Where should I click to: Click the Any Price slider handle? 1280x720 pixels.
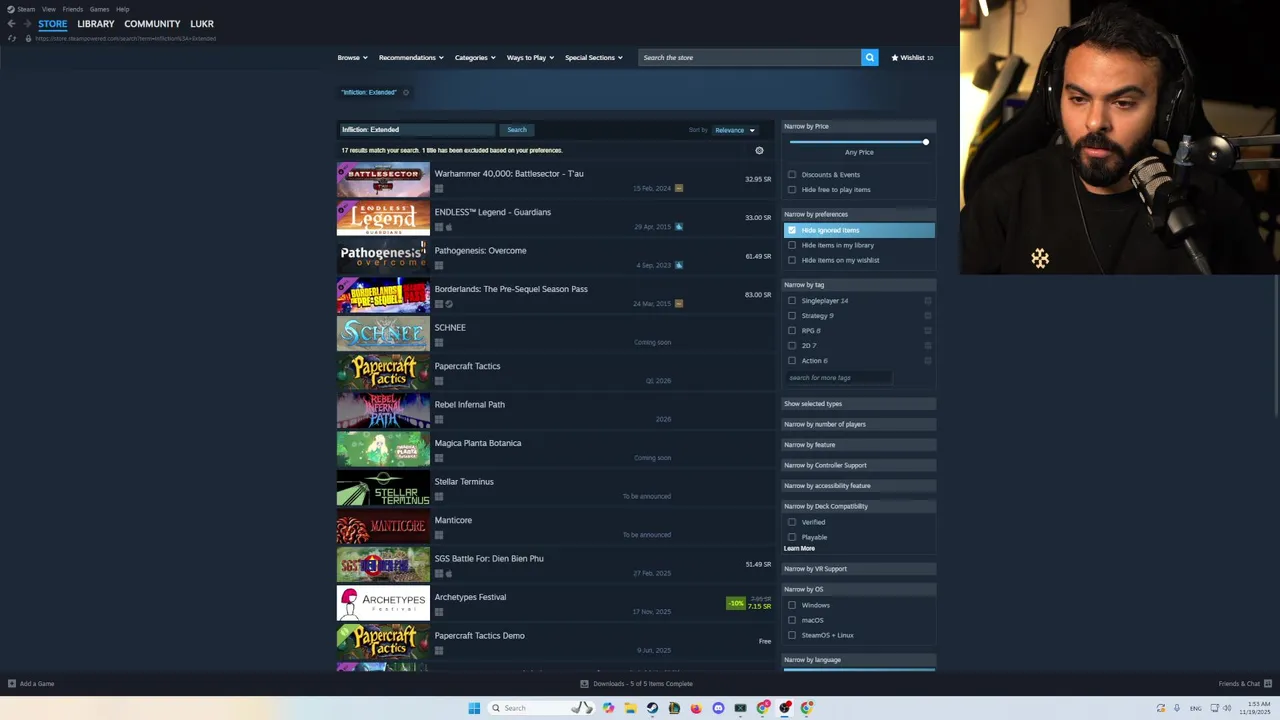[926, 142]
